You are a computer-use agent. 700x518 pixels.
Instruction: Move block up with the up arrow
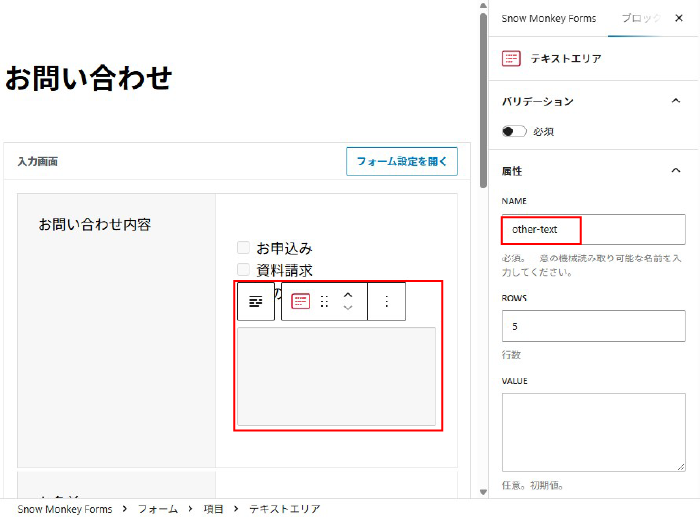pos(348,294)
